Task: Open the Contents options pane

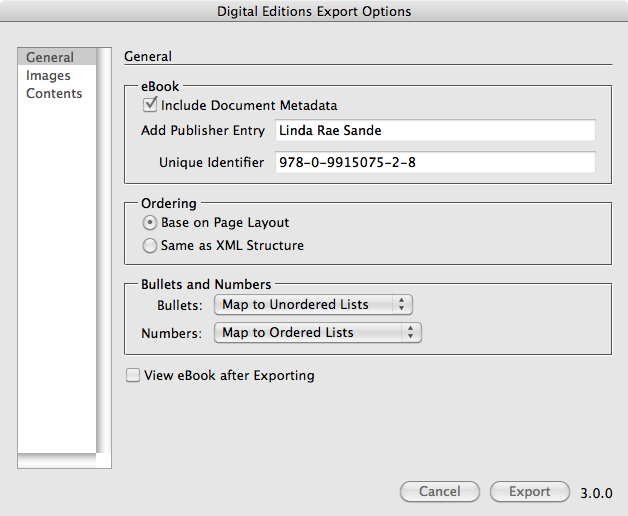Action: 54,94
